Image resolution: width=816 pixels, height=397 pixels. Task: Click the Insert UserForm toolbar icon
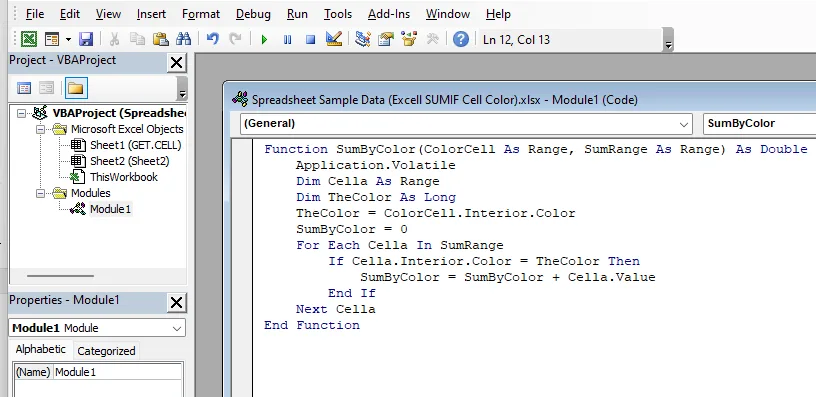[52, 40]
